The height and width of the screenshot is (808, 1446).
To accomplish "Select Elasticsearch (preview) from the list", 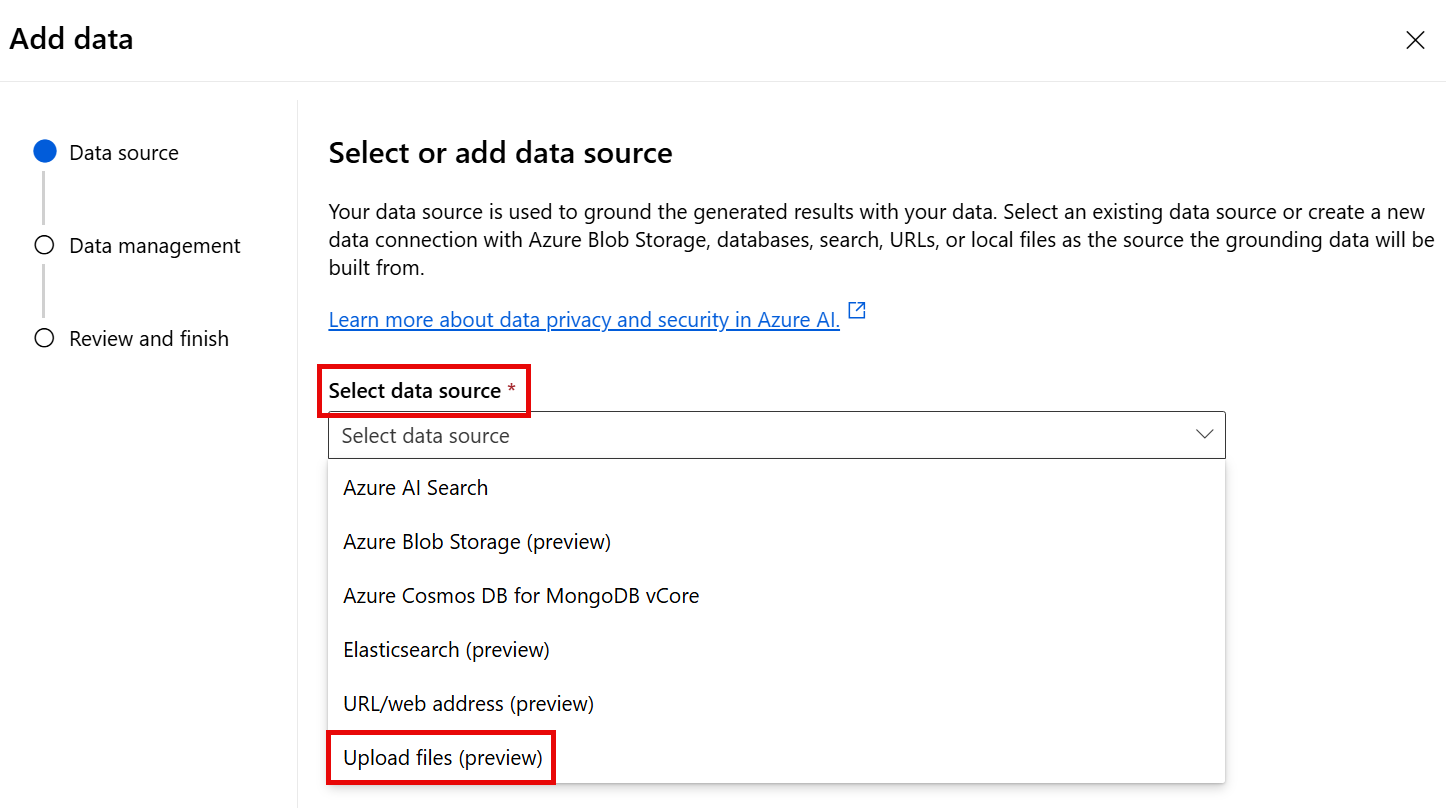I will (x=776, y=650).
